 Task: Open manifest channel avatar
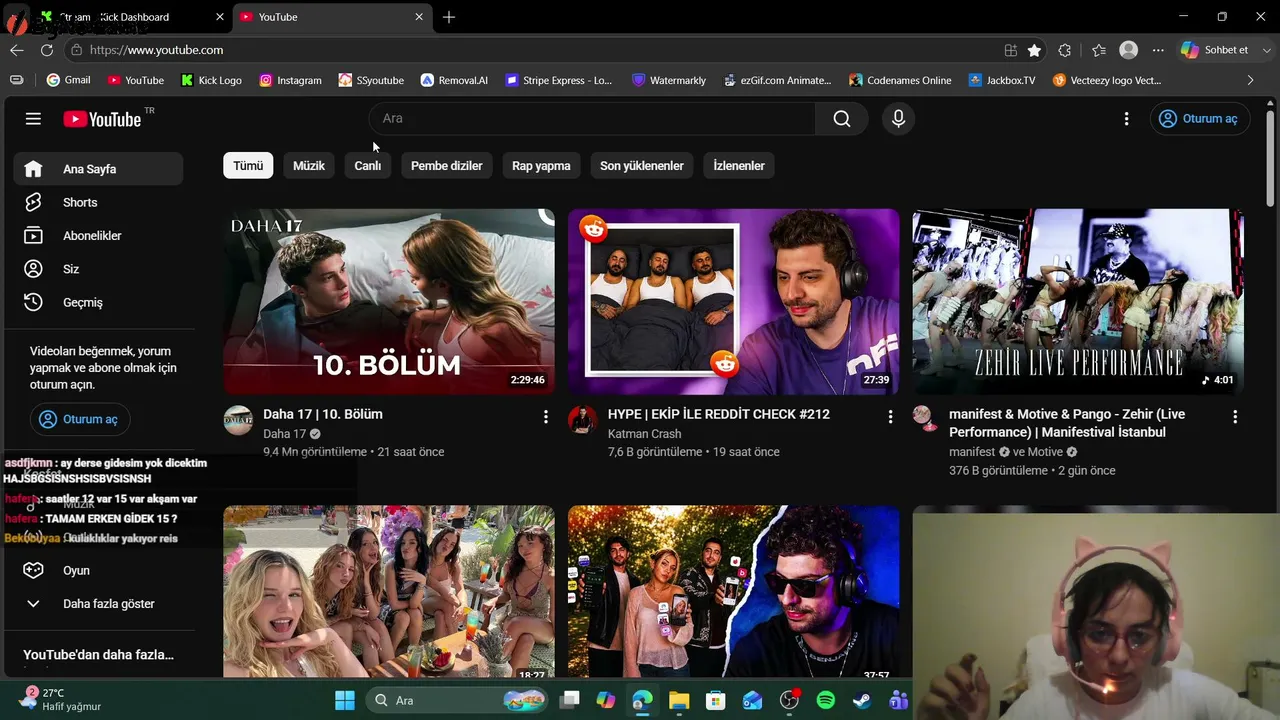[x=923, y=416]
